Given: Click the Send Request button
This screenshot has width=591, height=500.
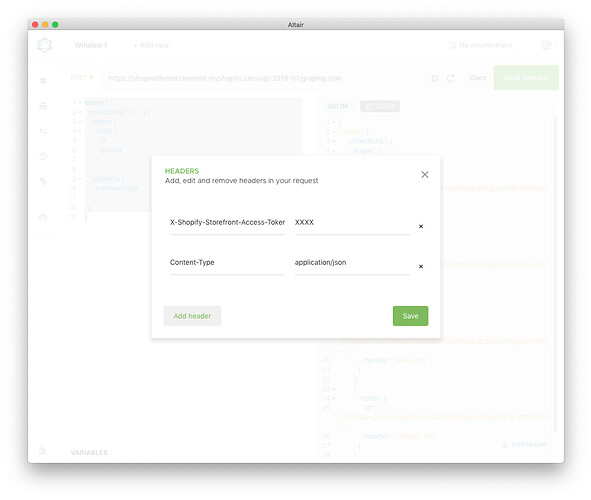Looking at the screenshot, I should (x=526, y=78).
